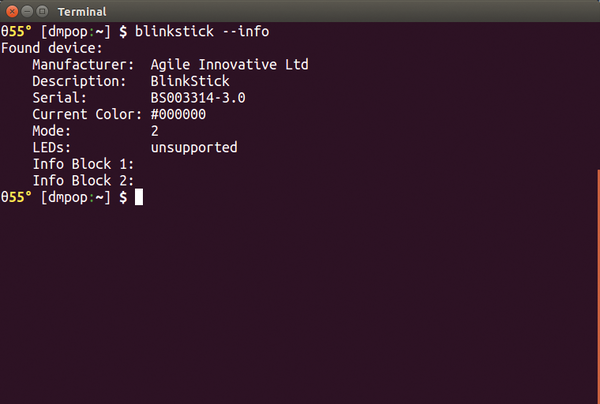Image resolution: width=600 pixels, height=404 pixels.
Task: Click the white cursor block at prompt
Action: pos(139,197)
